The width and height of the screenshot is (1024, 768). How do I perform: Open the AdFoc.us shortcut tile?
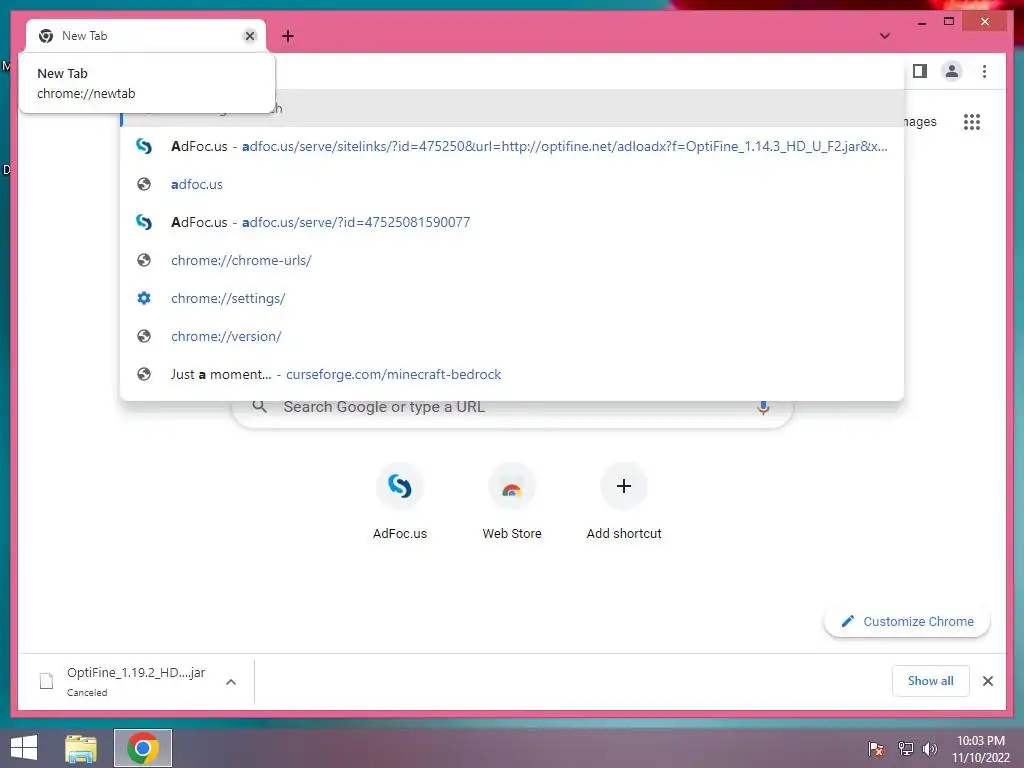click(400, 502)
